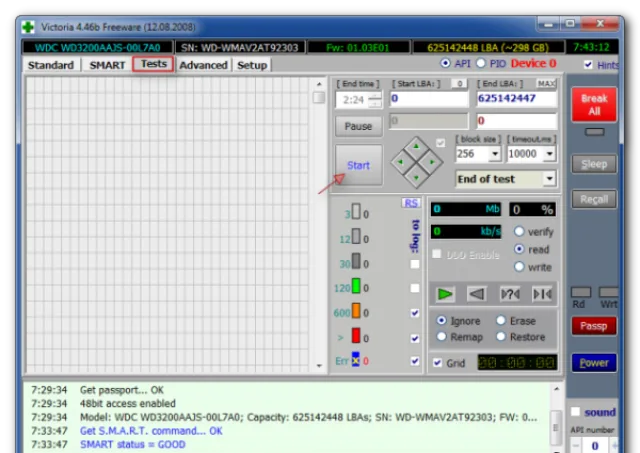The height and width of the screenshot is (453, 640).
Task: Click the 0 start LBA reset button
Action: tap(460, 84)
